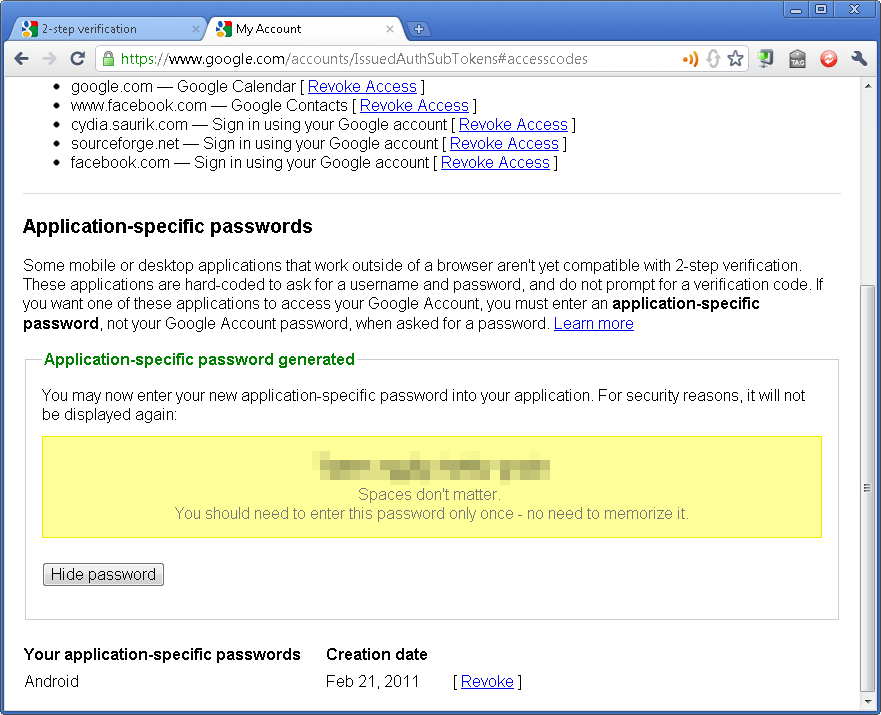Image resolution: width=881 pixels, height=715 pixels.
Task: Maximize the Chrome window
Action: (821, 9)
